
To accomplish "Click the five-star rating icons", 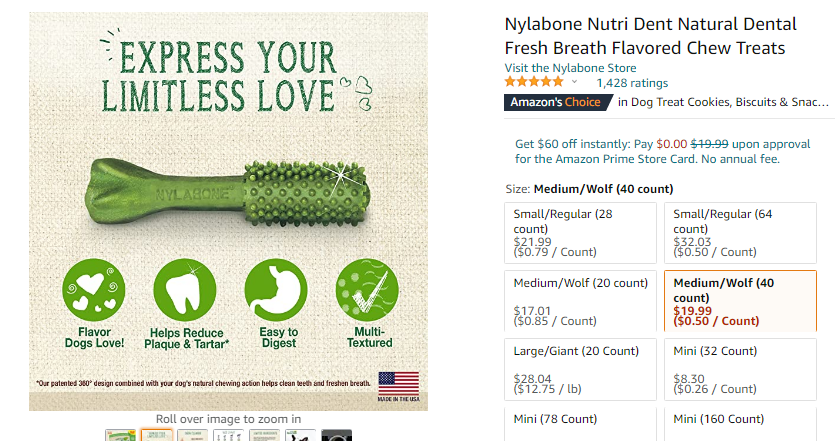I will (x=535, y=83).
